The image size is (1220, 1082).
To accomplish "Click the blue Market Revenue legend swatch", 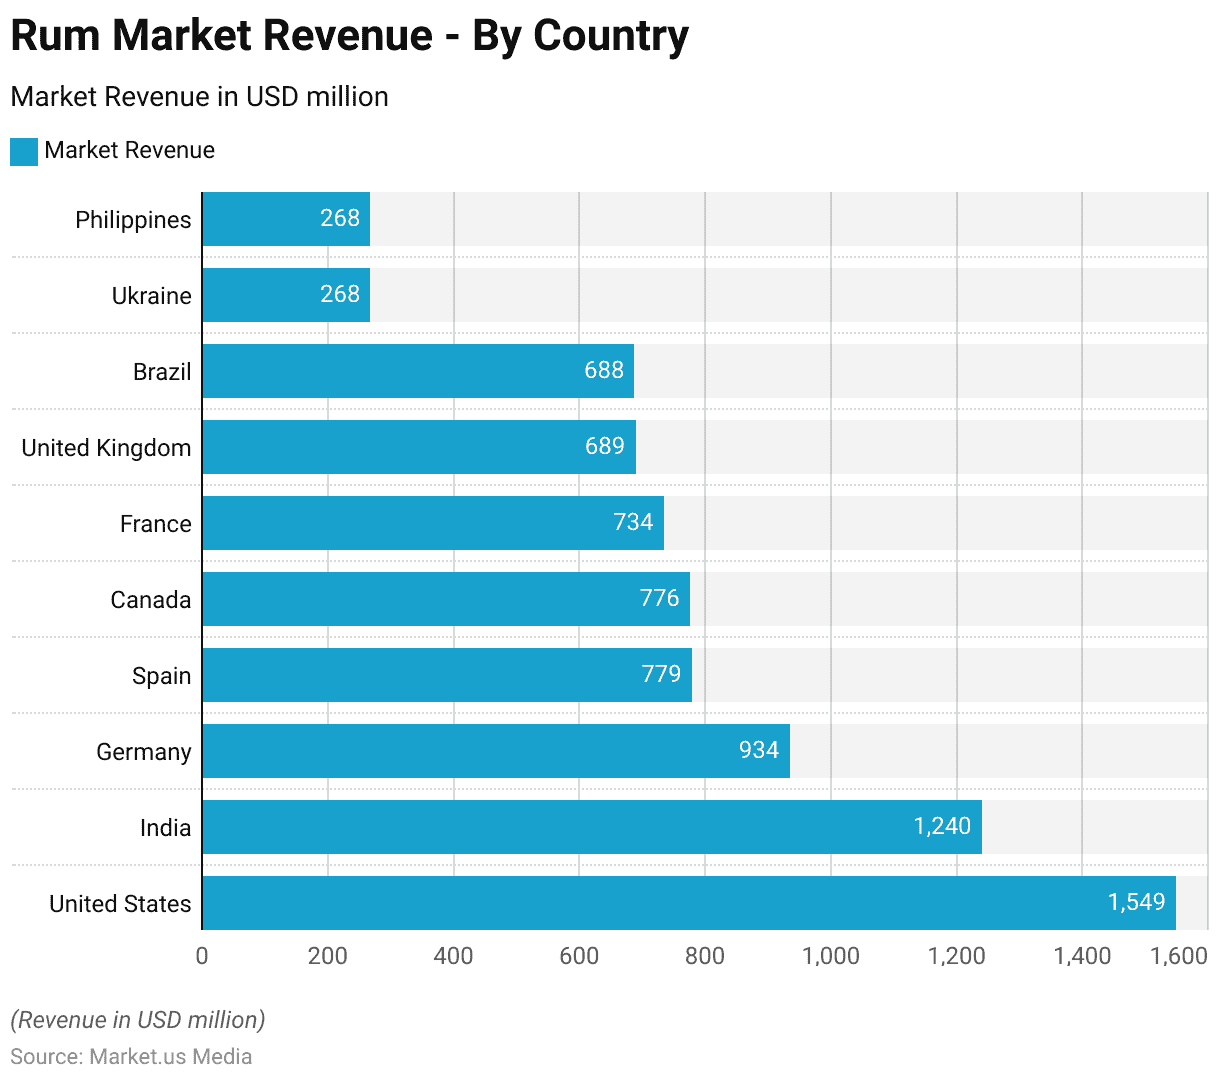I will 24,151.
